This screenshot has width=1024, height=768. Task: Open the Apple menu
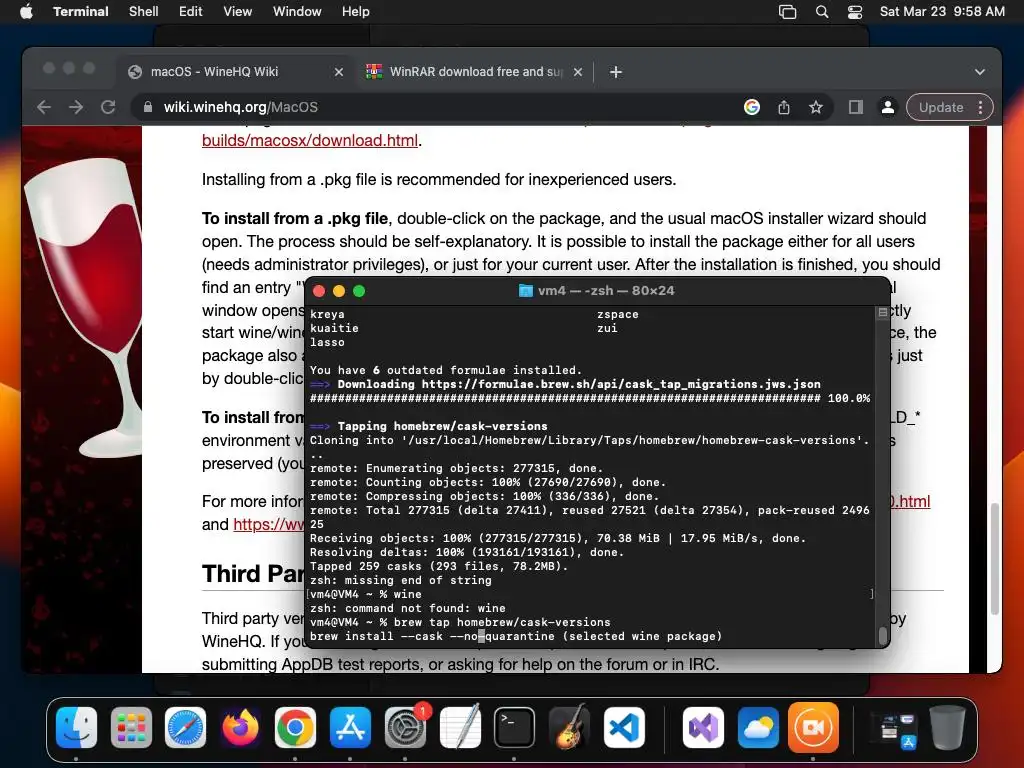pyautogui.click(x=26, y=11)
